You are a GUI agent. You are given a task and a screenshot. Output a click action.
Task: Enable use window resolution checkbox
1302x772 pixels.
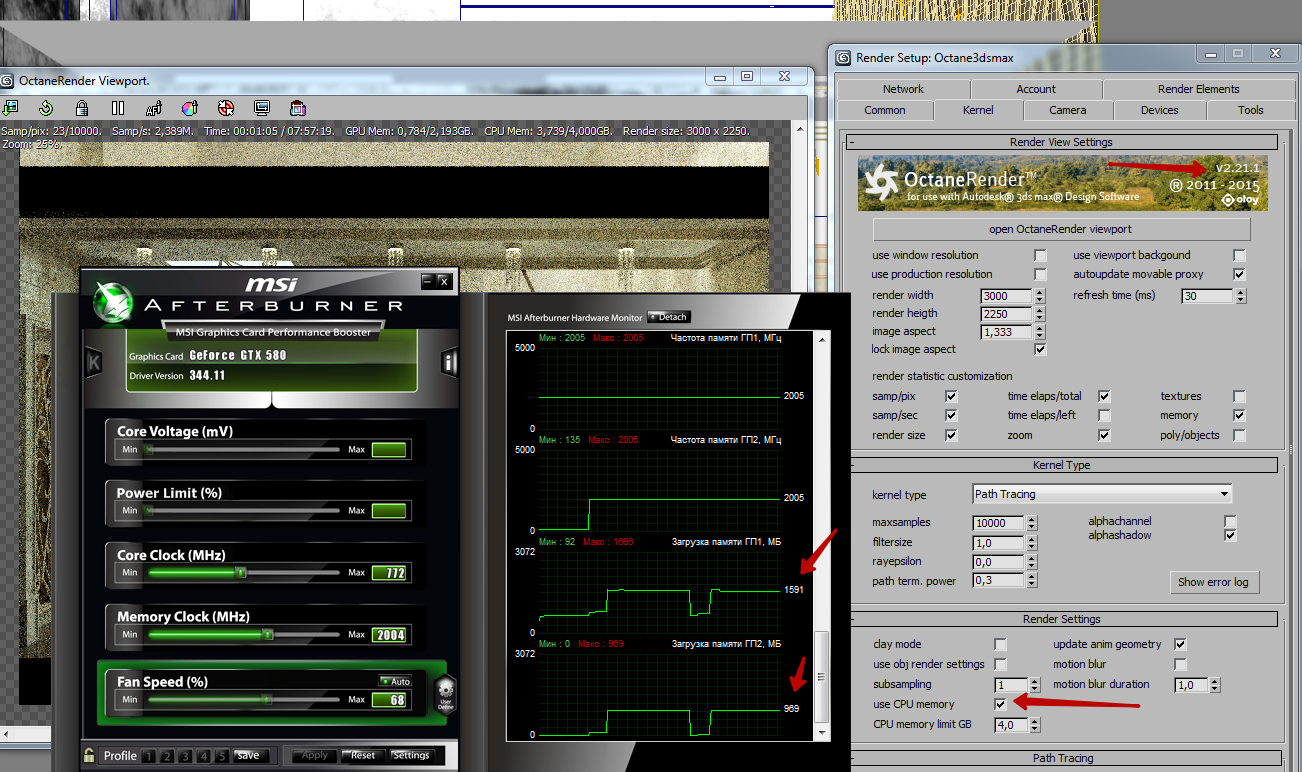1041,256
